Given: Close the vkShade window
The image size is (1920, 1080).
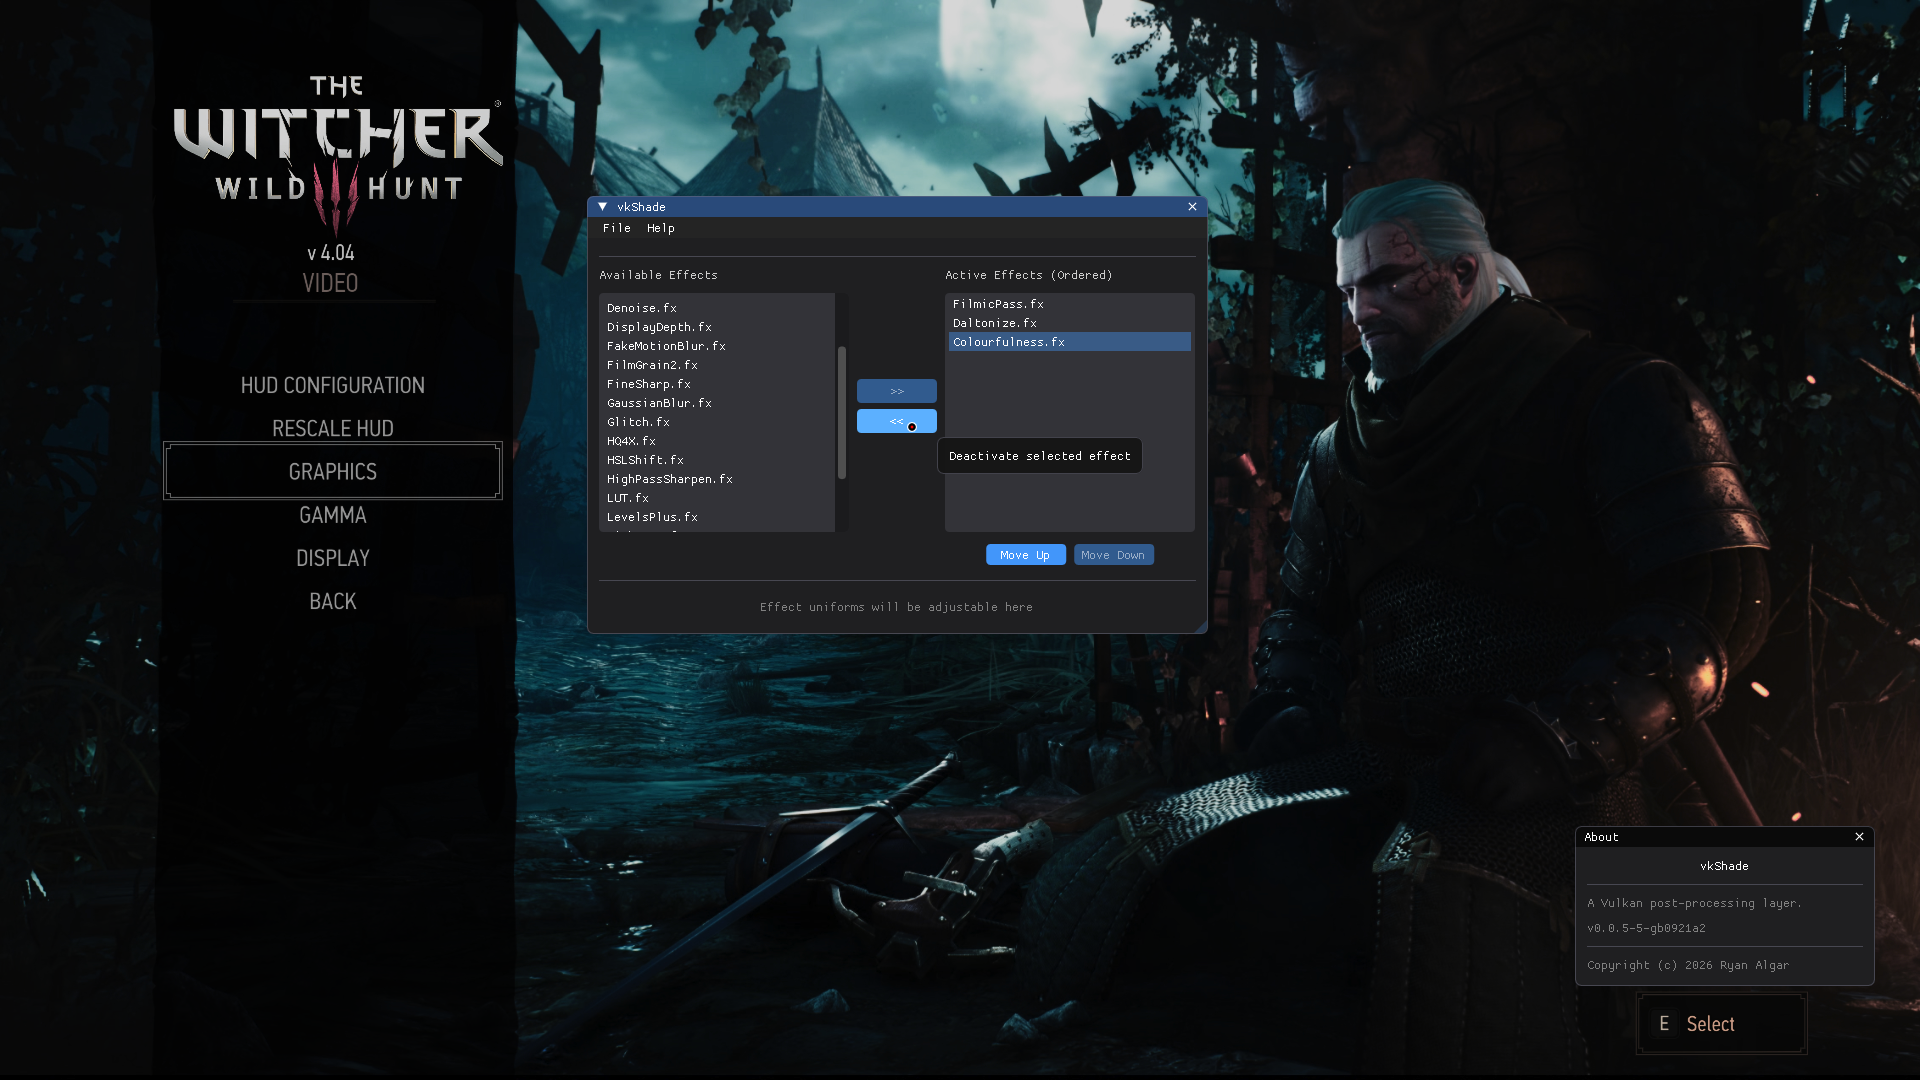Looking at the screenshot, I should click(x=1192, y=207).
